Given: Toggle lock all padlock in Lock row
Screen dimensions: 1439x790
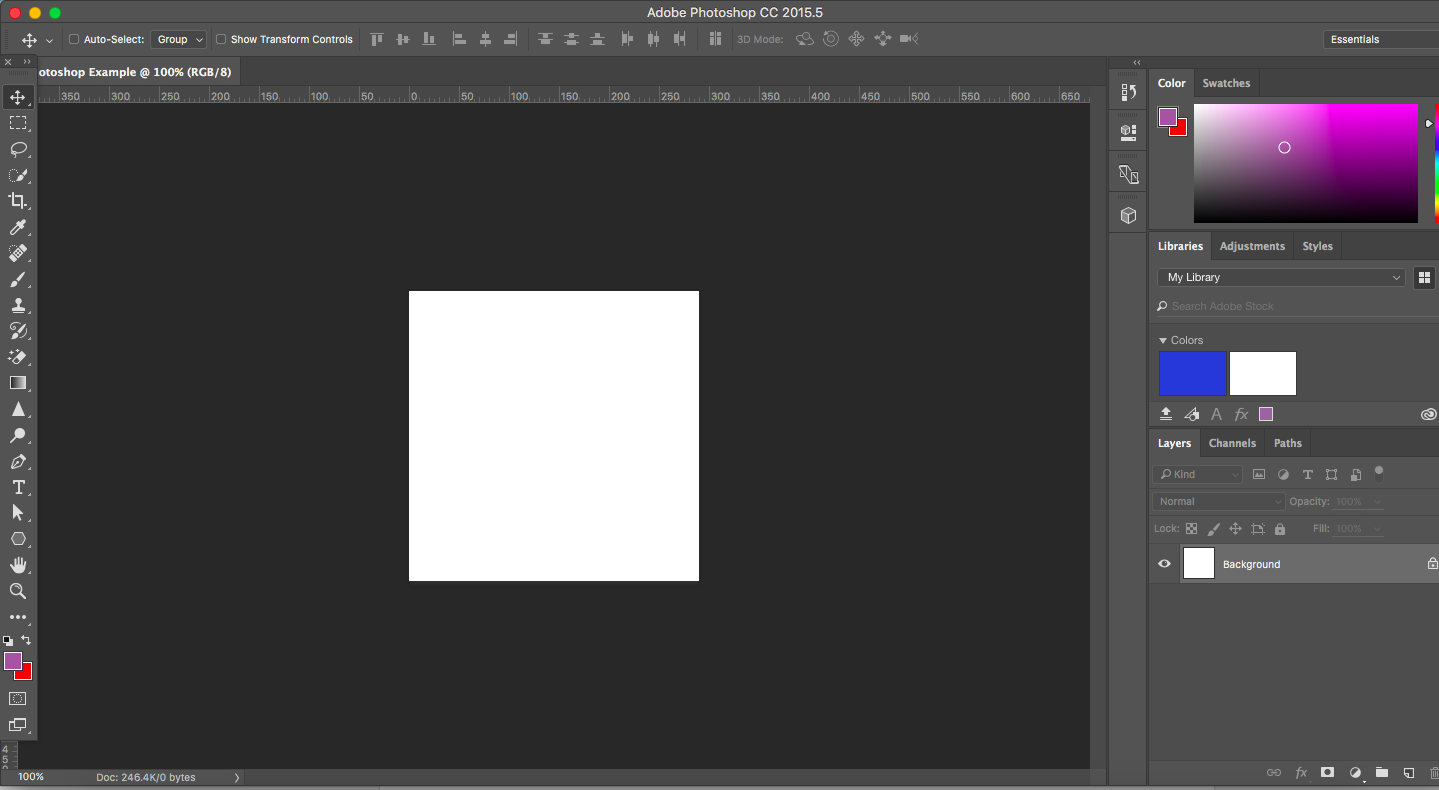Looking at the screenshot, I should pos(1280,529).
